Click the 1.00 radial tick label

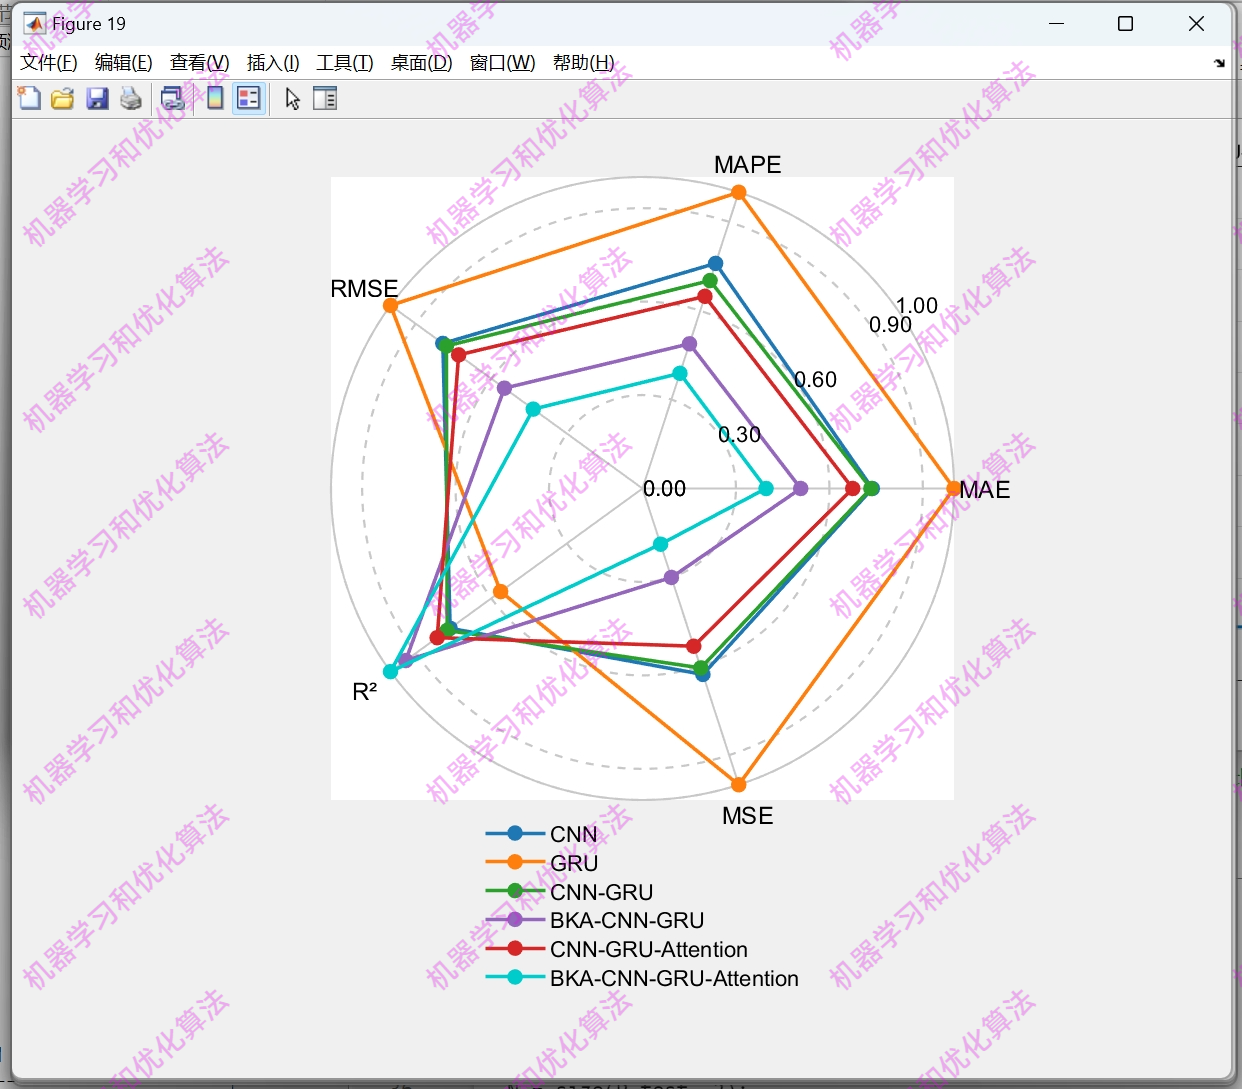[917, 306]
